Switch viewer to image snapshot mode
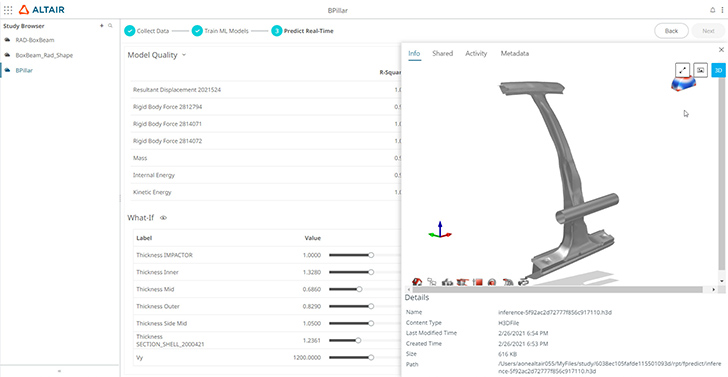 coord(701,70)
